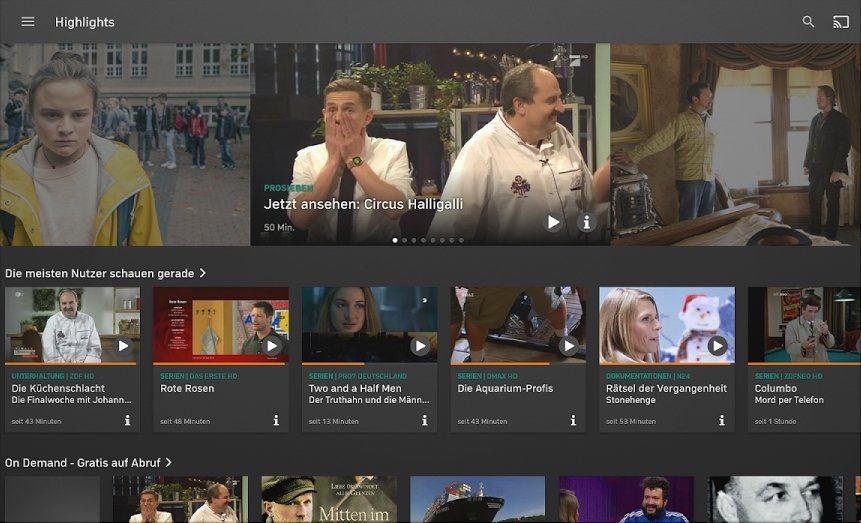Show info for Circus Halligalli banner
The width and height of the screenshot is (861, 523).
coord(586,222)
